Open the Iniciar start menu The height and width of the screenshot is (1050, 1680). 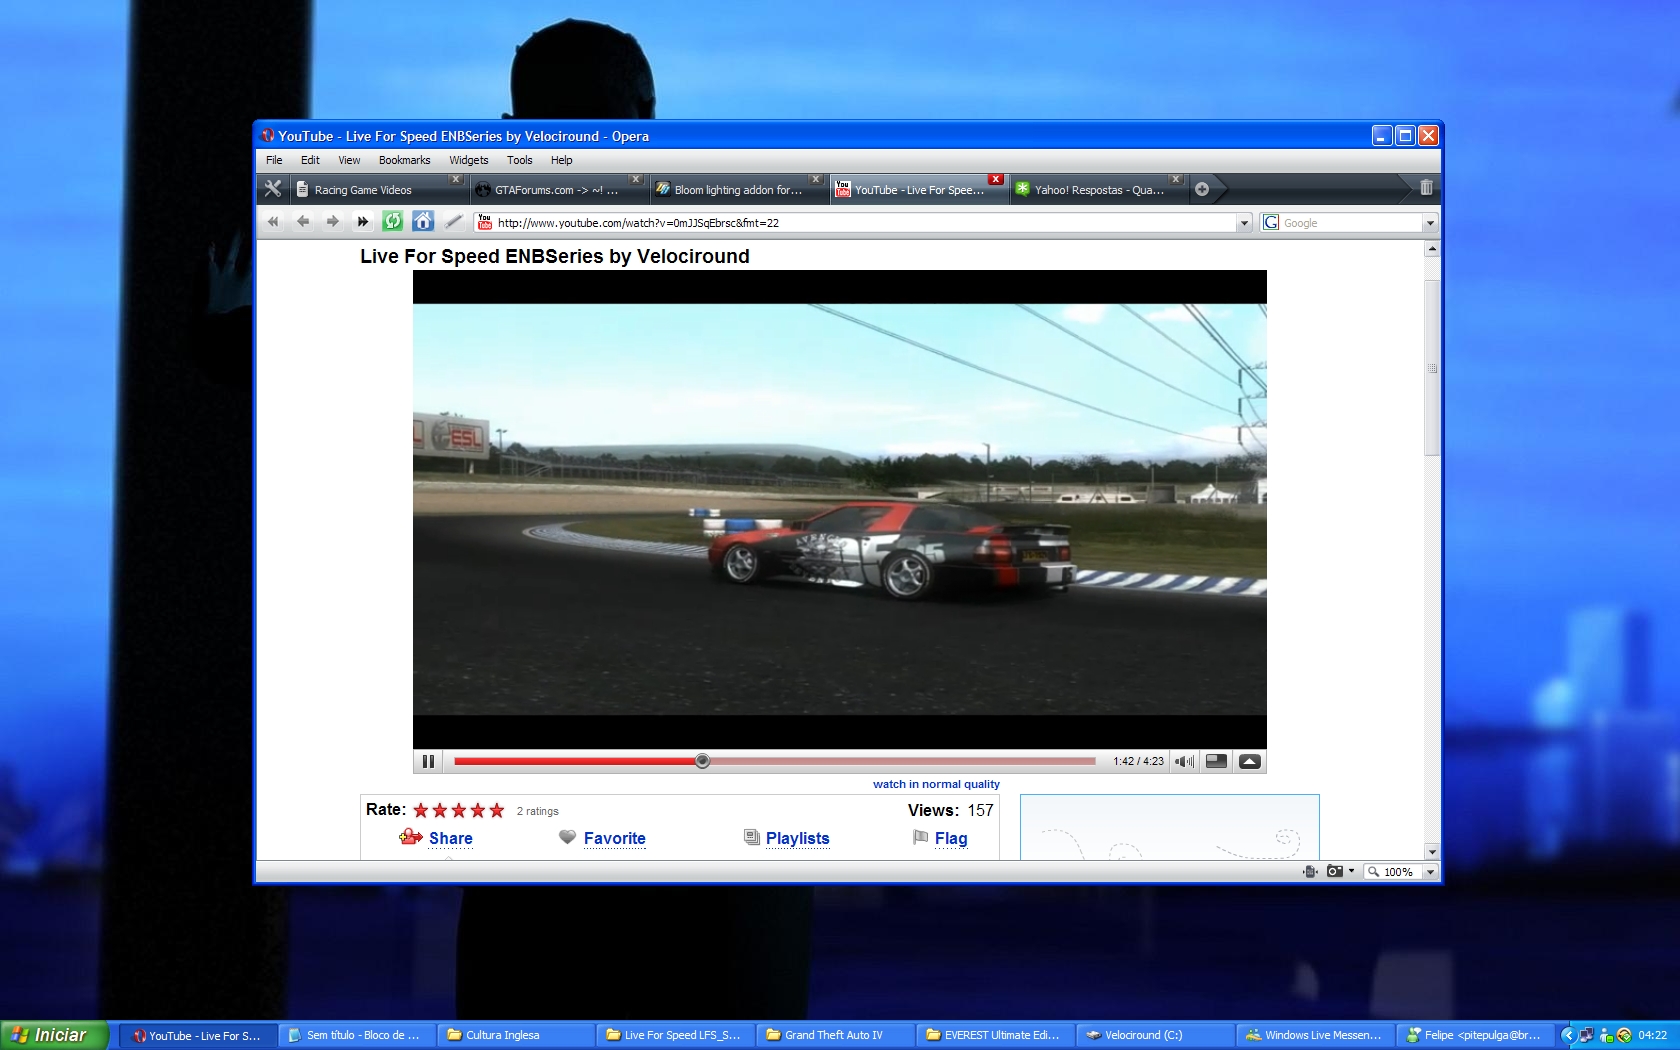[54, 1035]
